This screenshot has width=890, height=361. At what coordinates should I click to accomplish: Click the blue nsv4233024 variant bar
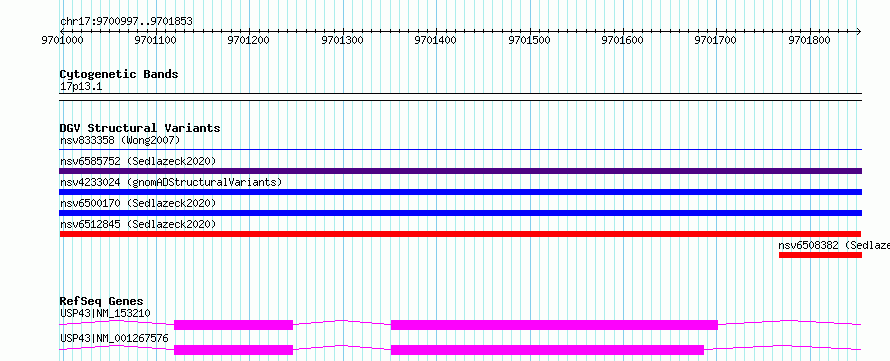point(460,192)
